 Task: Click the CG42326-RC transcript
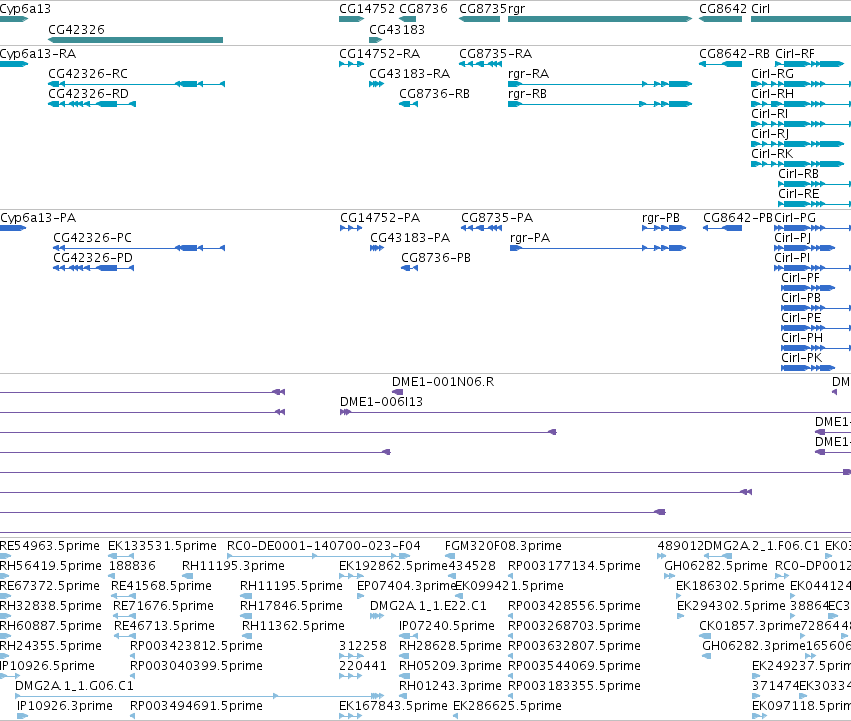point(136,84)
